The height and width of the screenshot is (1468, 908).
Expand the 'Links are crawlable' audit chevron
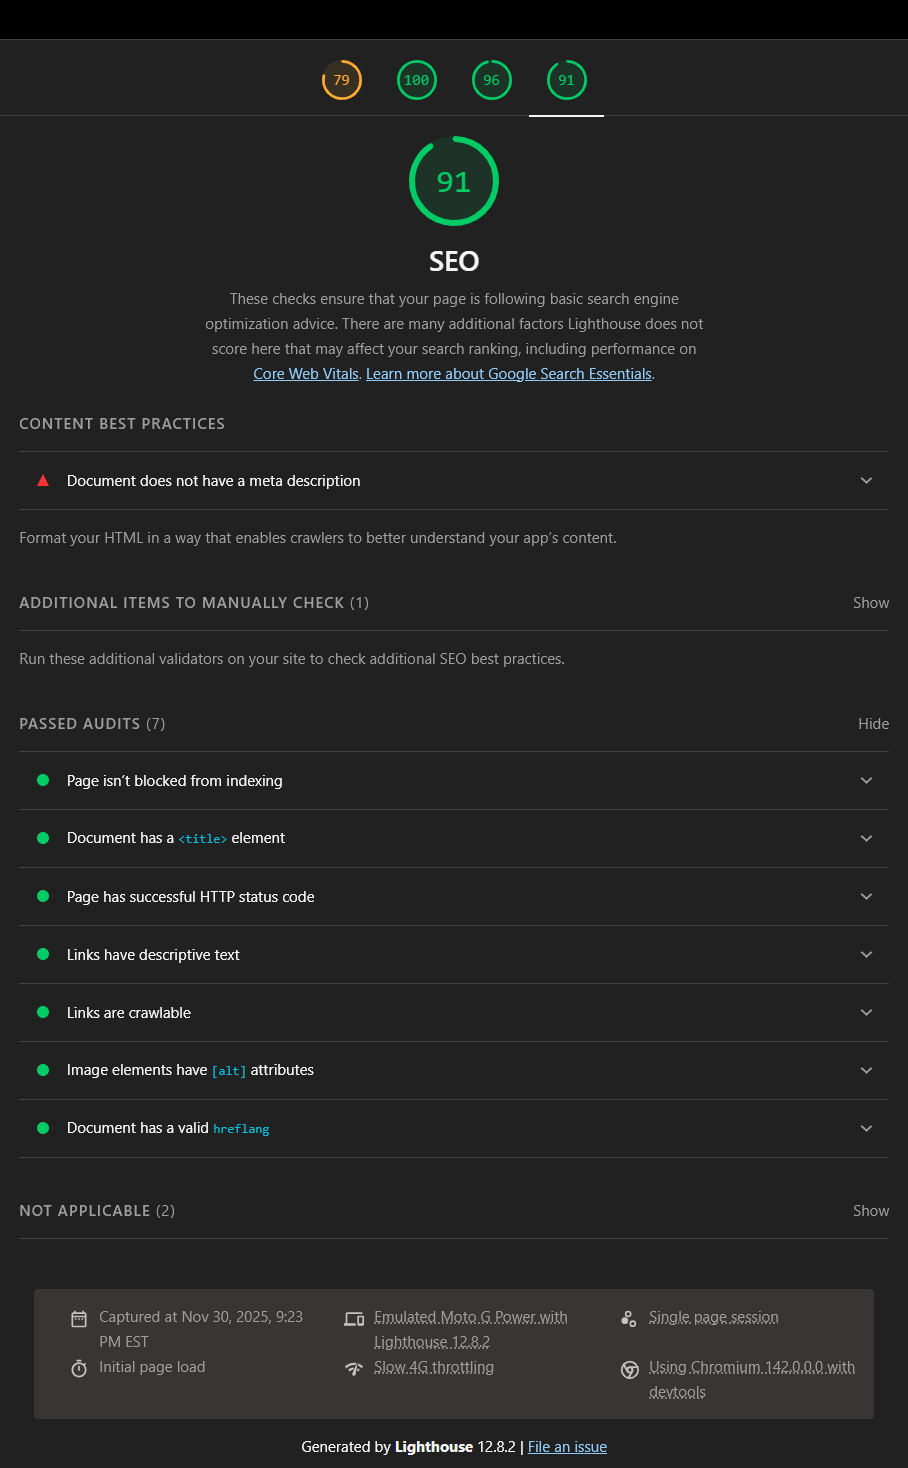(x=866, y=1013)
